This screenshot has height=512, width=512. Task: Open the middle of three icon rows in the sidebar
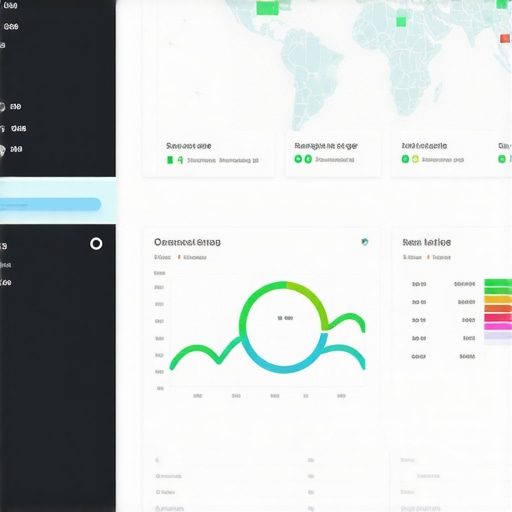click(13, 128)
